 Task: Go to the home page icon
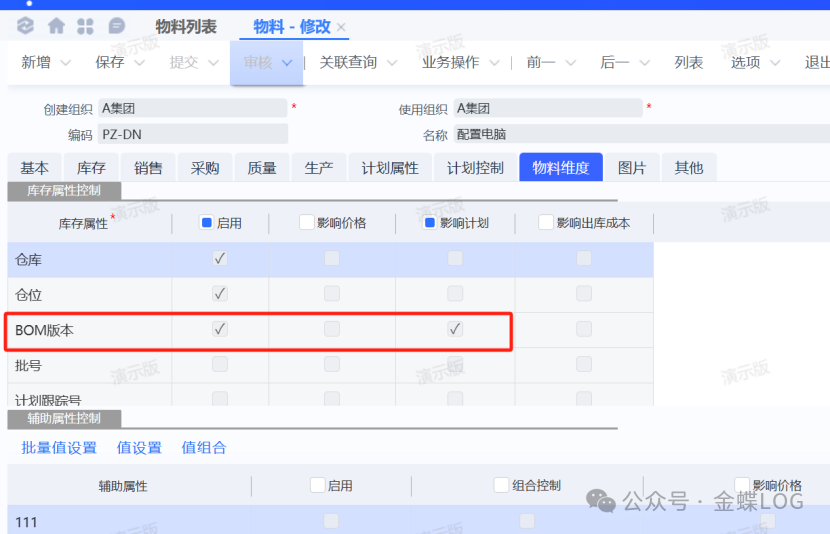coord(57,26)
